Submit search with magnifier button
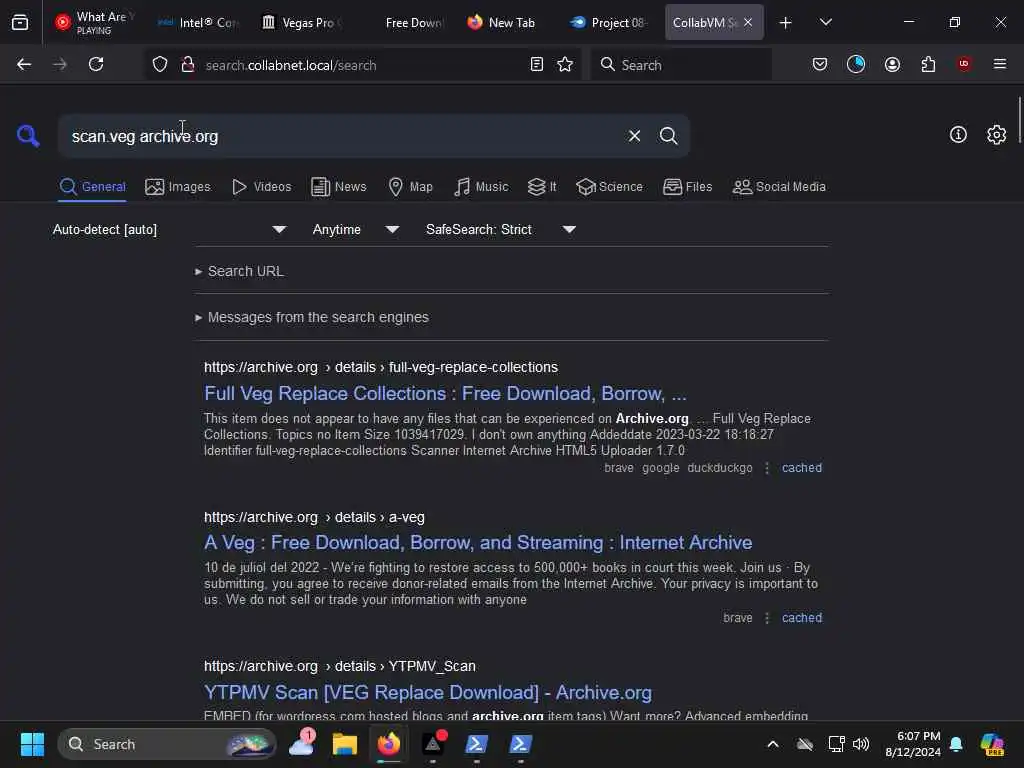The image size is (1024, 768). coord(668,136)
